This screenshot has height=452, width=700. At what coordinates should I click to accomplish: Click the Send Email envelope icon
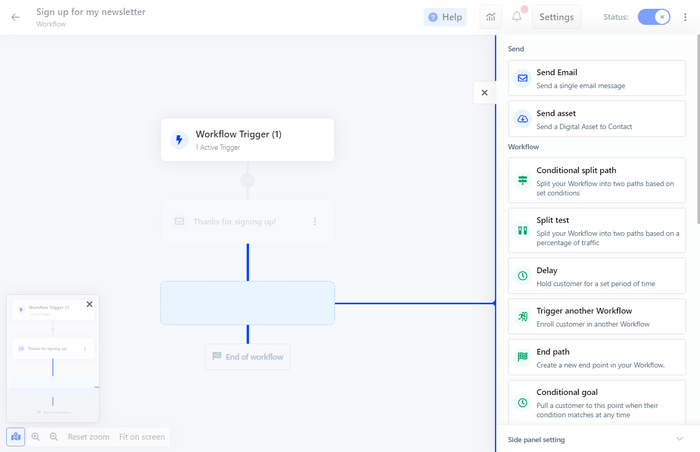pos(522,78)
